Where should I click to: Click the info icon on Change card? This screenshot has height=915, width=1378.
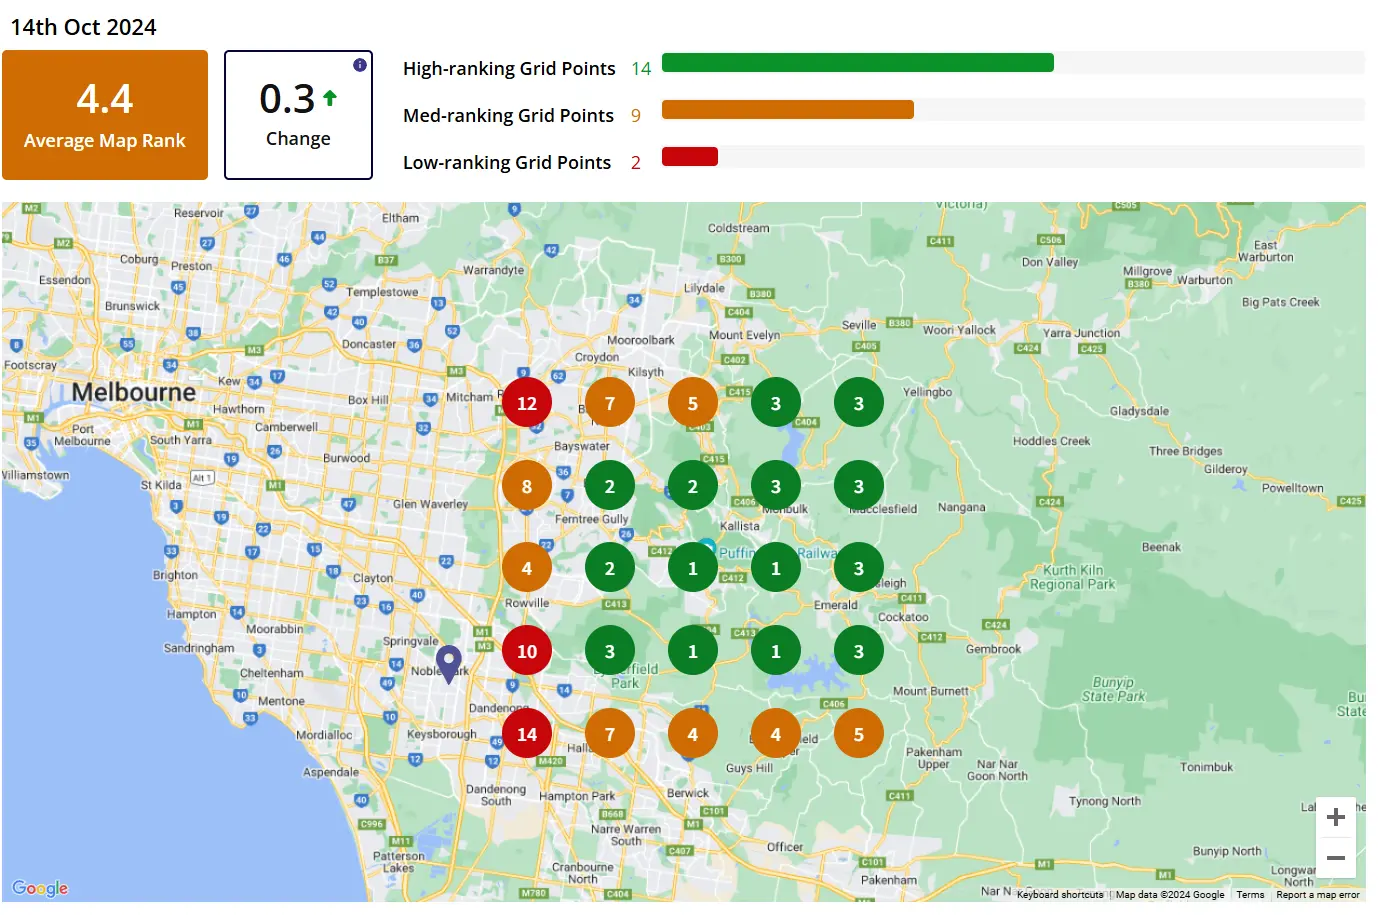360,65
